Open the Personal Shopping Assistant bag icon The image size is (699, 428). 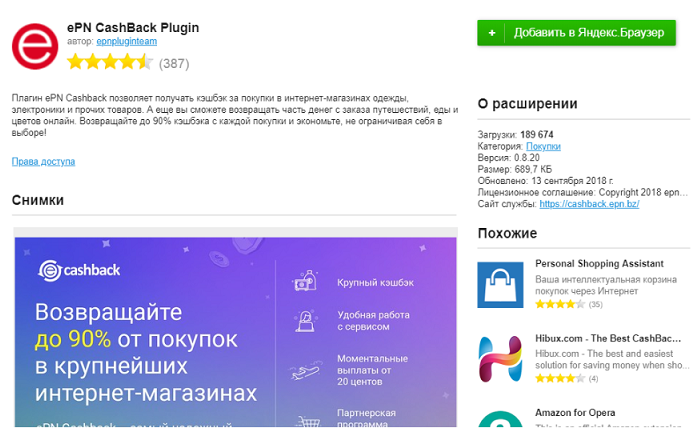click(x=500, y=285)
